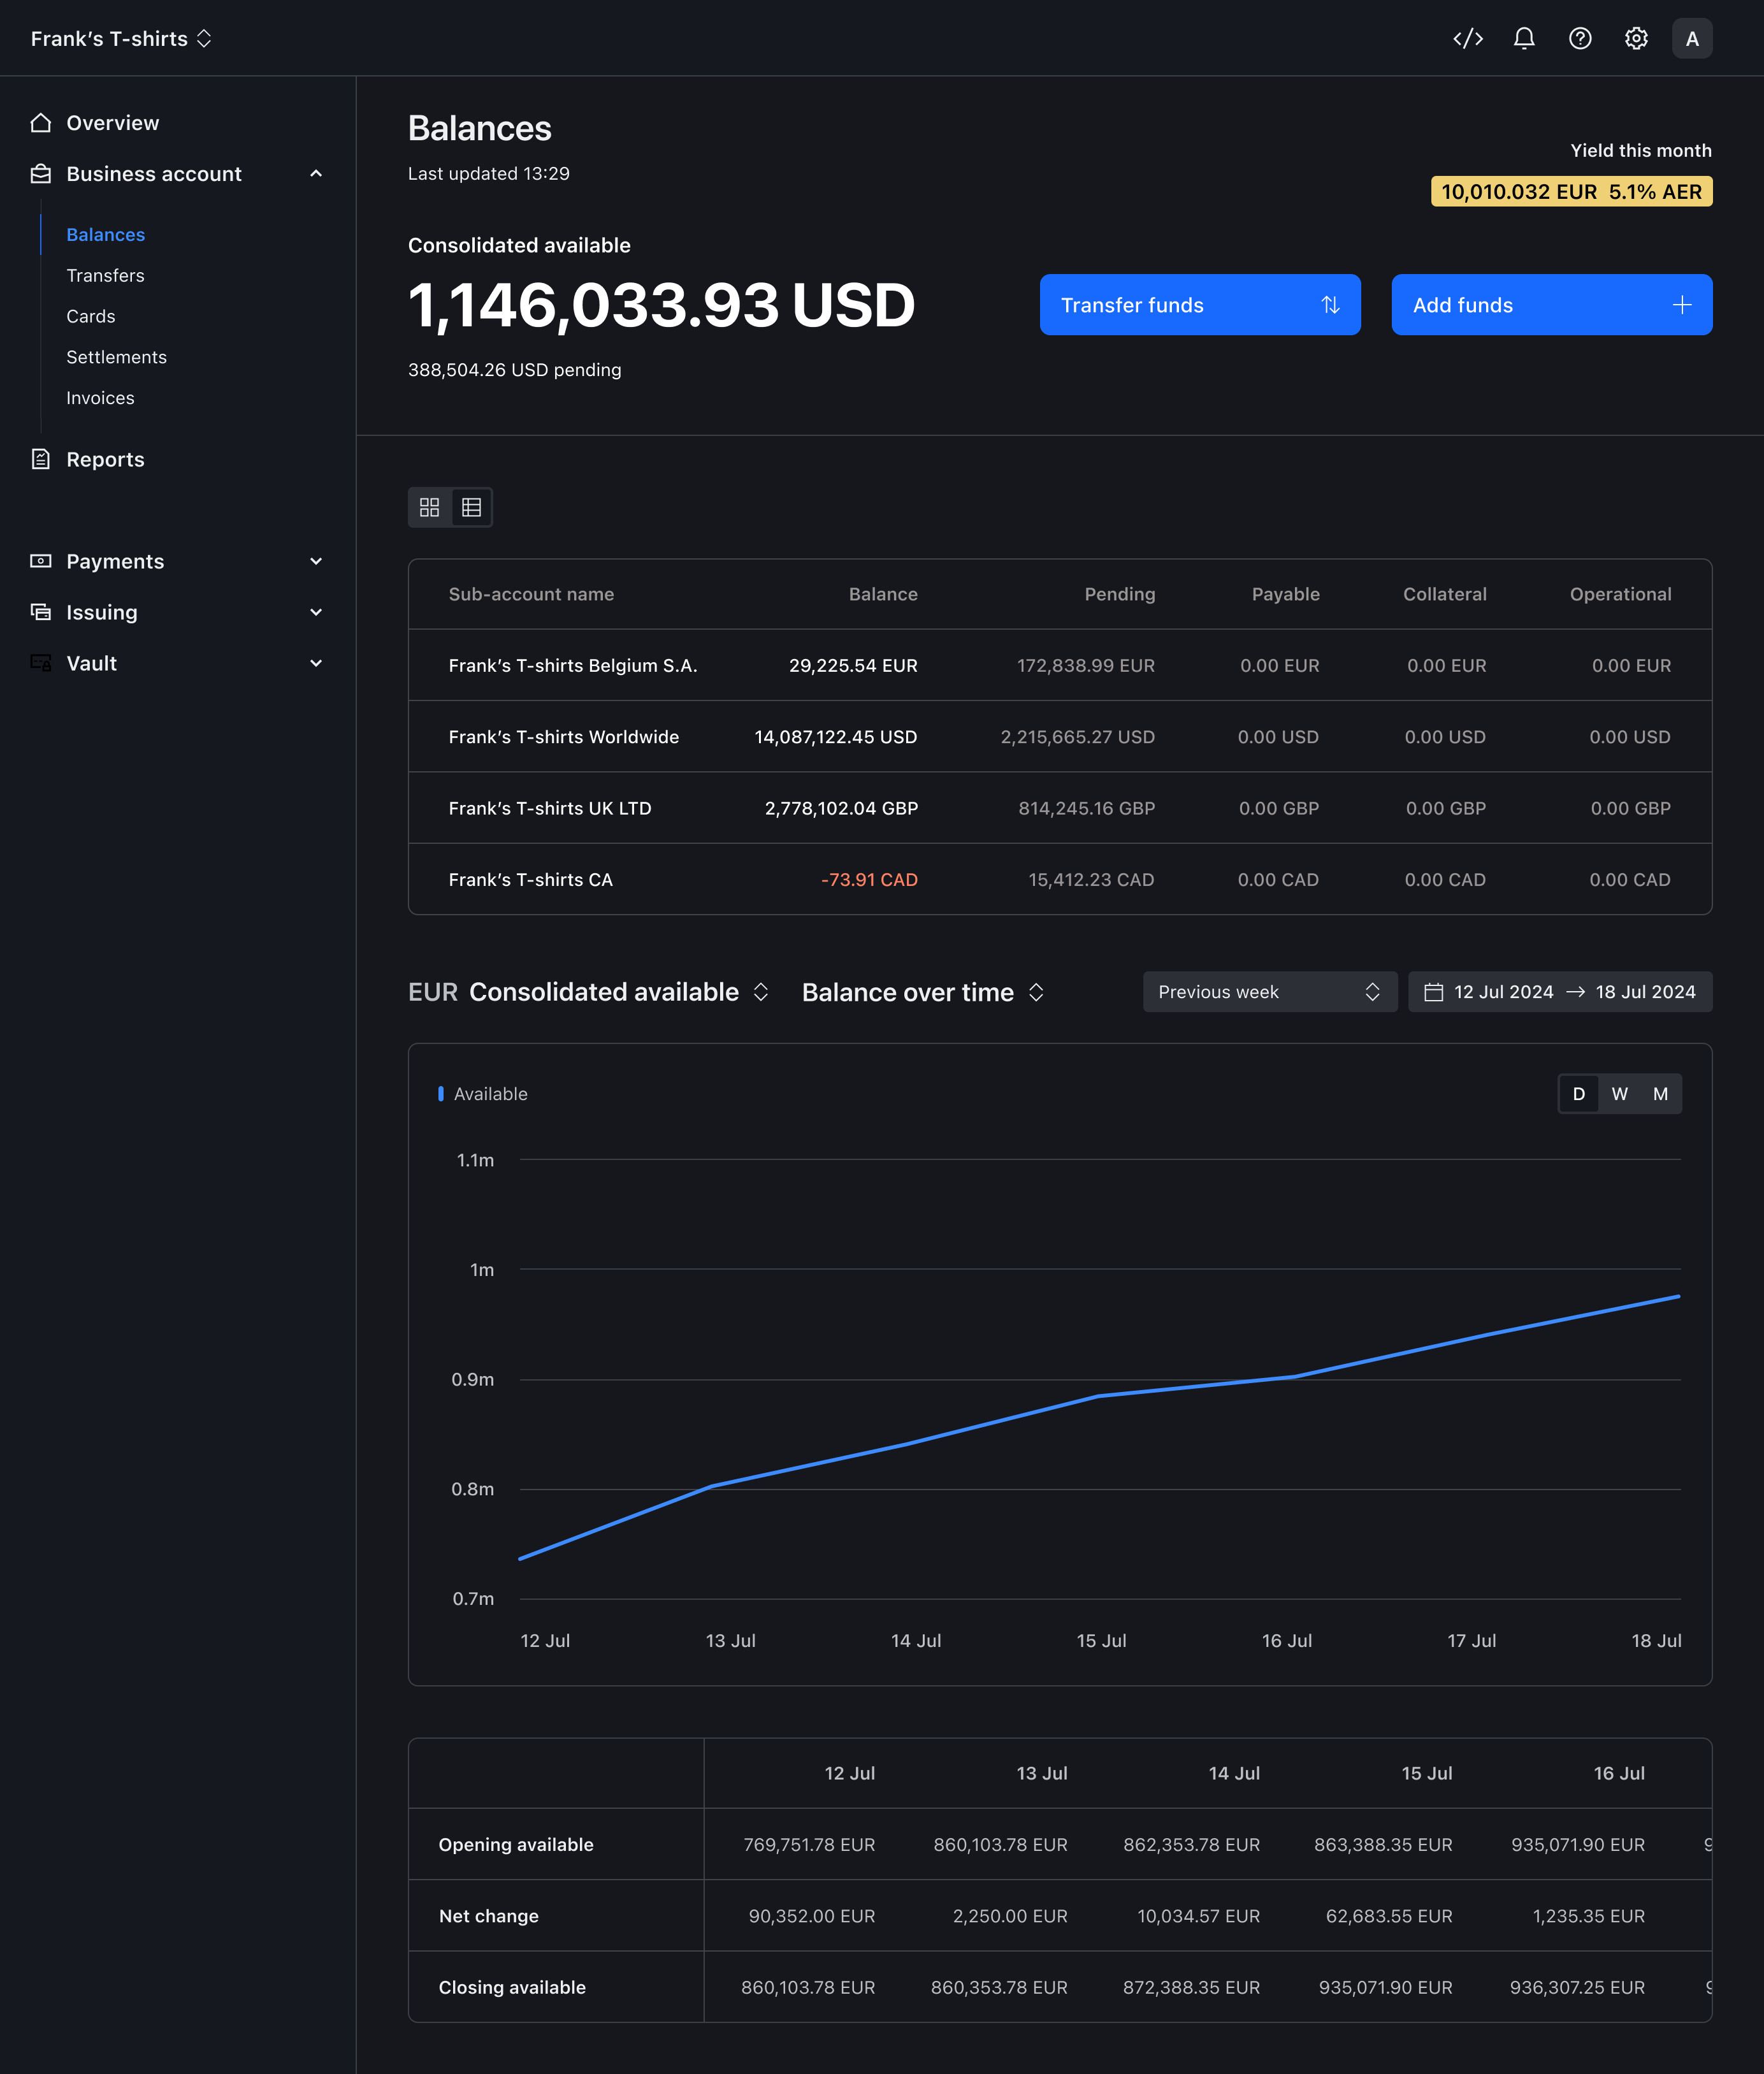This screenshot has width=1764, height=2074.
Task: Click the Sub-account name header
Action: click(x=531, y=594)
